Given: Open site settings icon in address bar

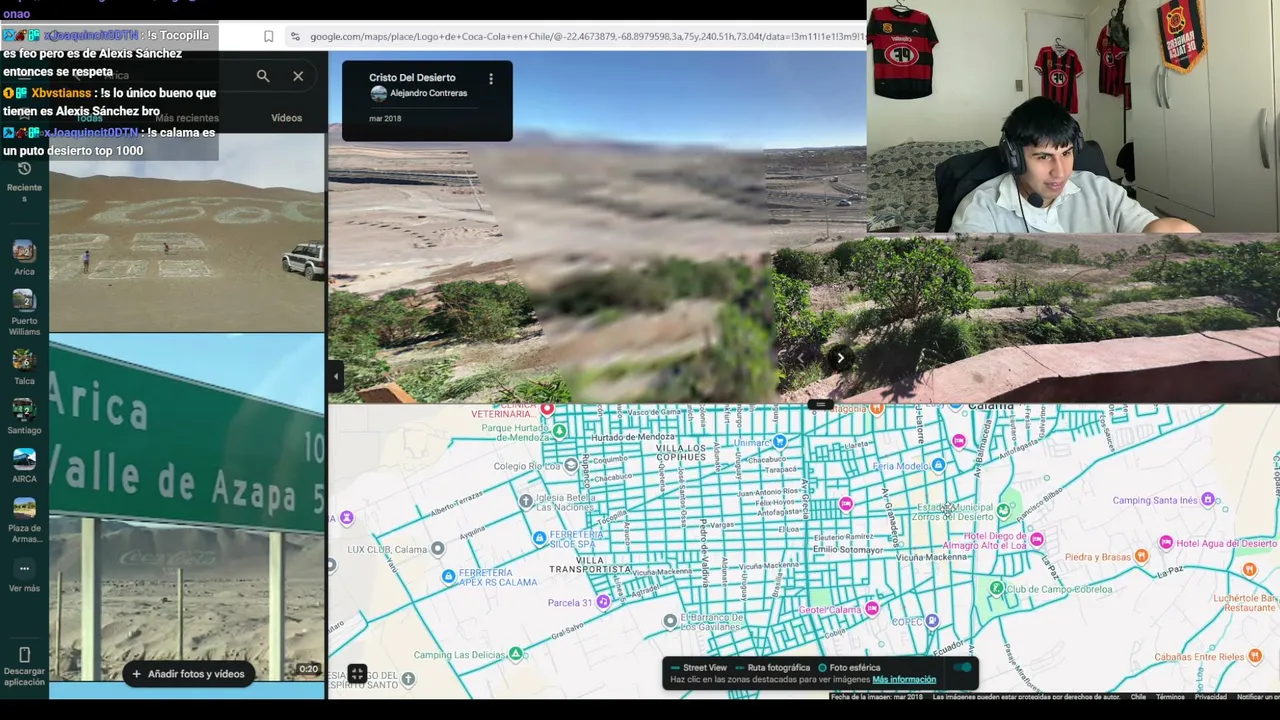Looking at the screenshot, I should (x=294, y=36).
